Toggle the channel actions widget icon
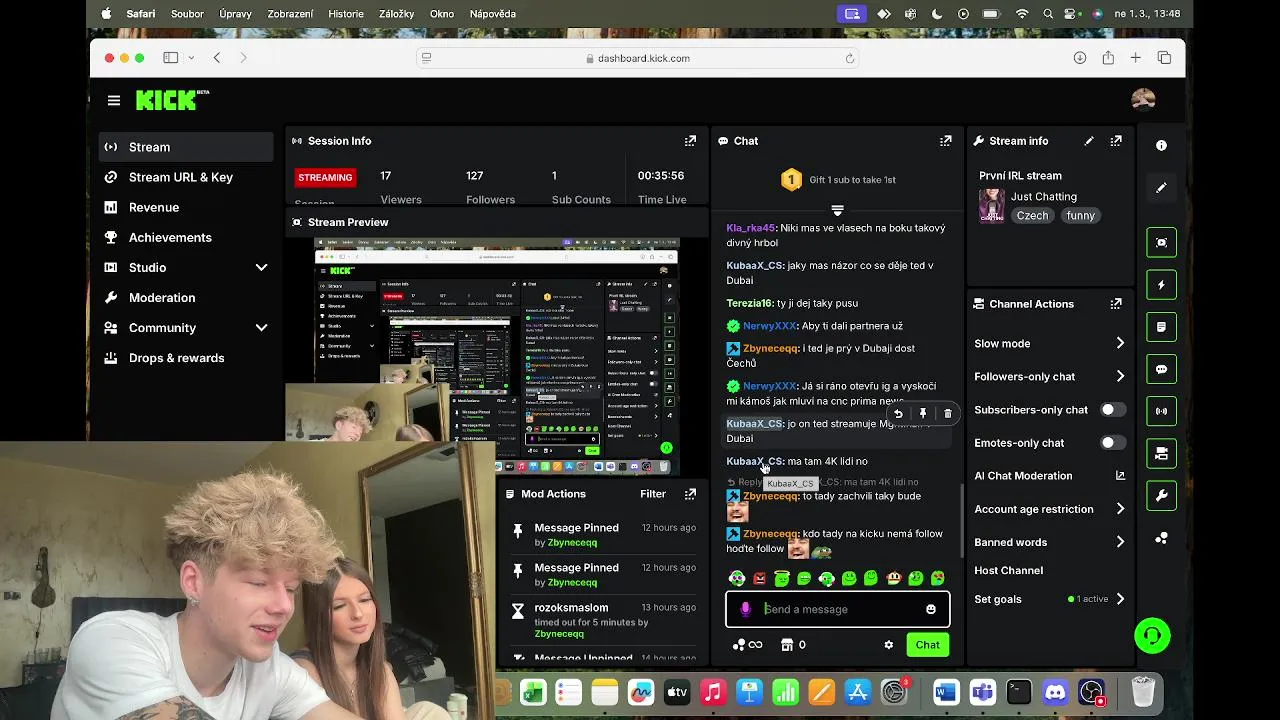This screenshot has height=720, width=1280. 1161,453
